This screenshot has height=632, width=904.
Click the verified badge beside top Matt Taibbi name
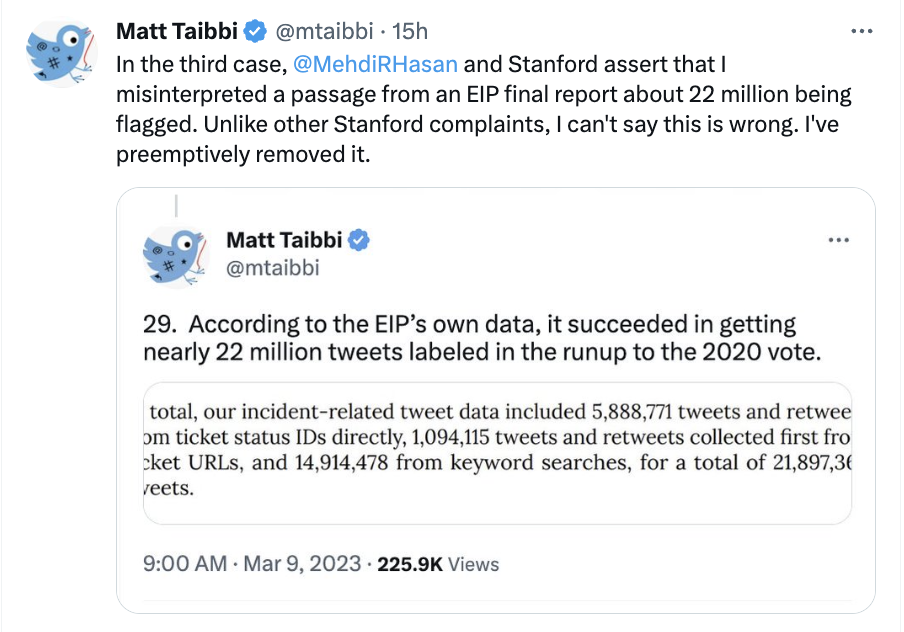click(255, 31)
